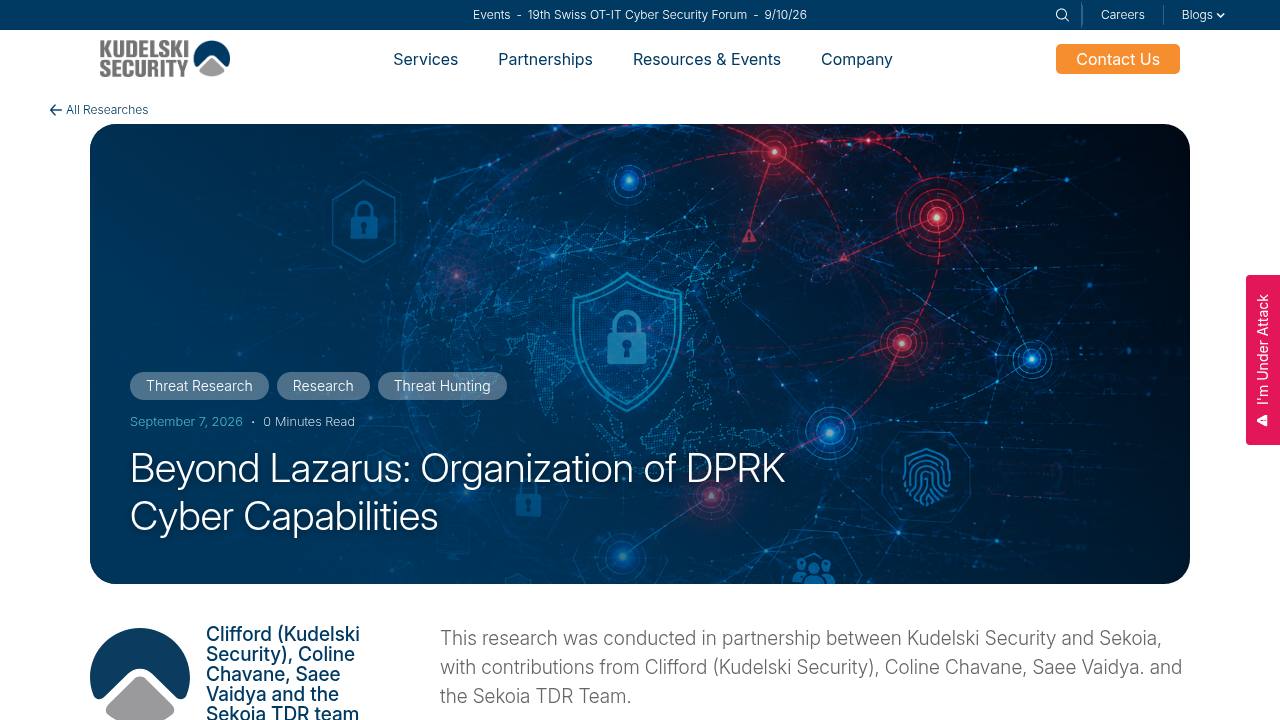Select the Threat Hunting tag
Viewport: 1280px width, 720px height.
(442, 386)
